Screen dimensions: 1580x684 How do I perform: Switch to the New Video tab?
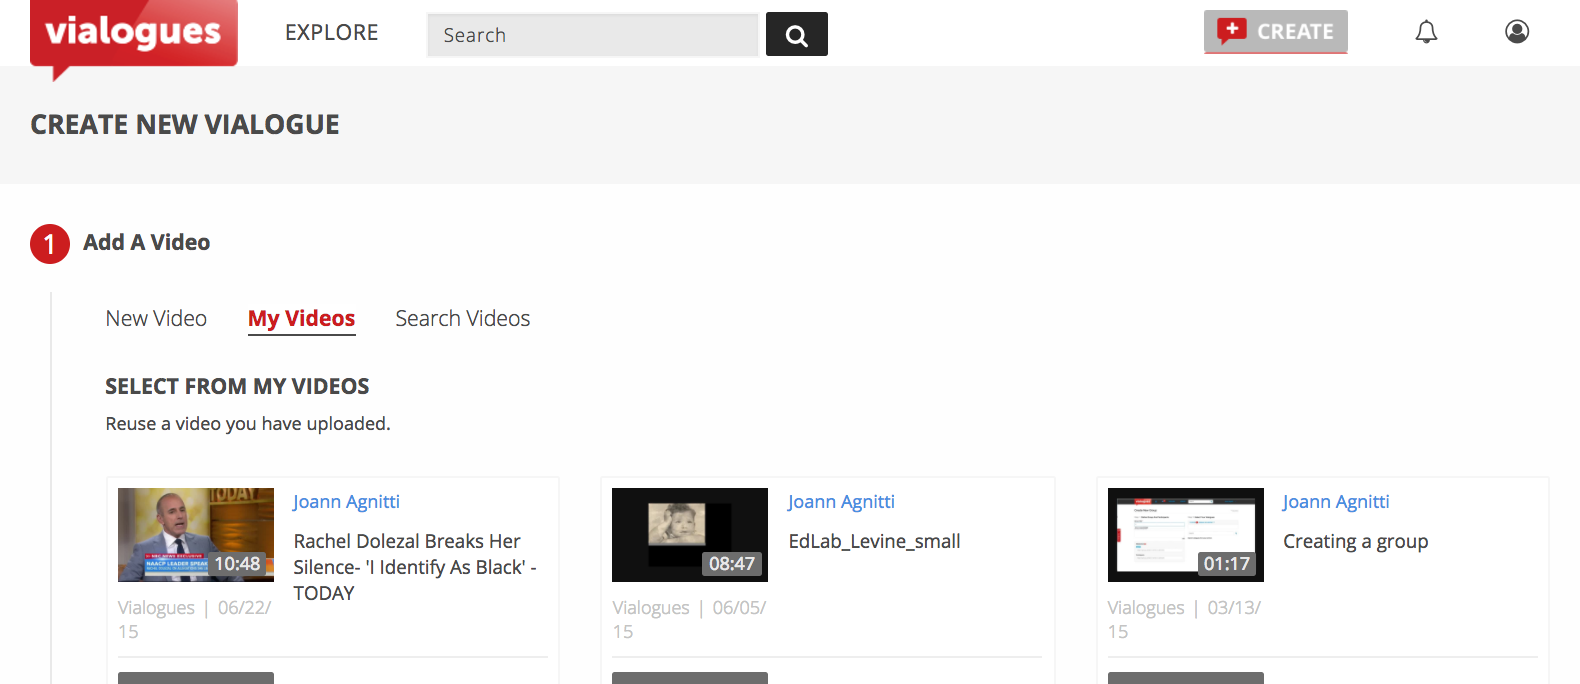click(x=156, y=318)
